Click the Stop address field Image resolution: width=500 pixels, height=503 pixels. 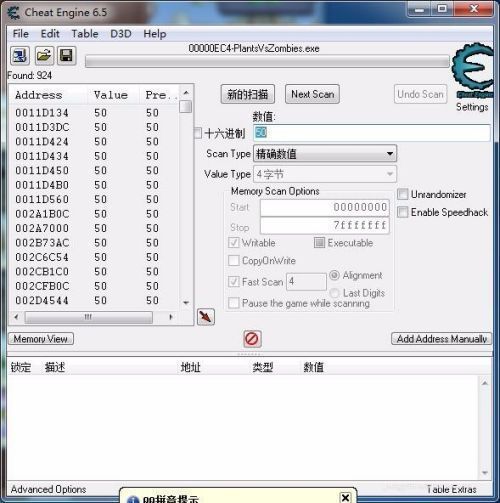pyautogui.click(x=325, y=225)
